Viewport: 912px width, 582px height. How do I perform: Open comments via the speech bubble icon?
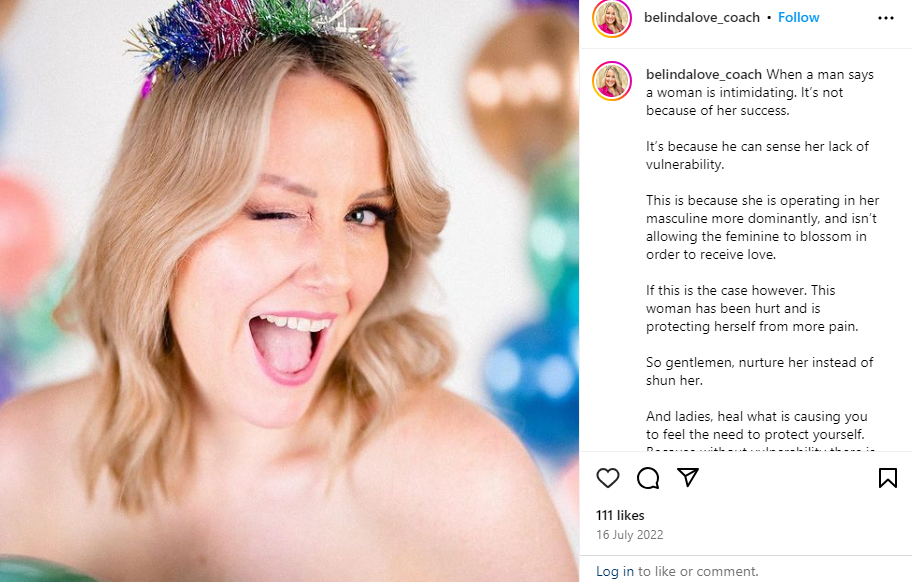pos(648,478)
